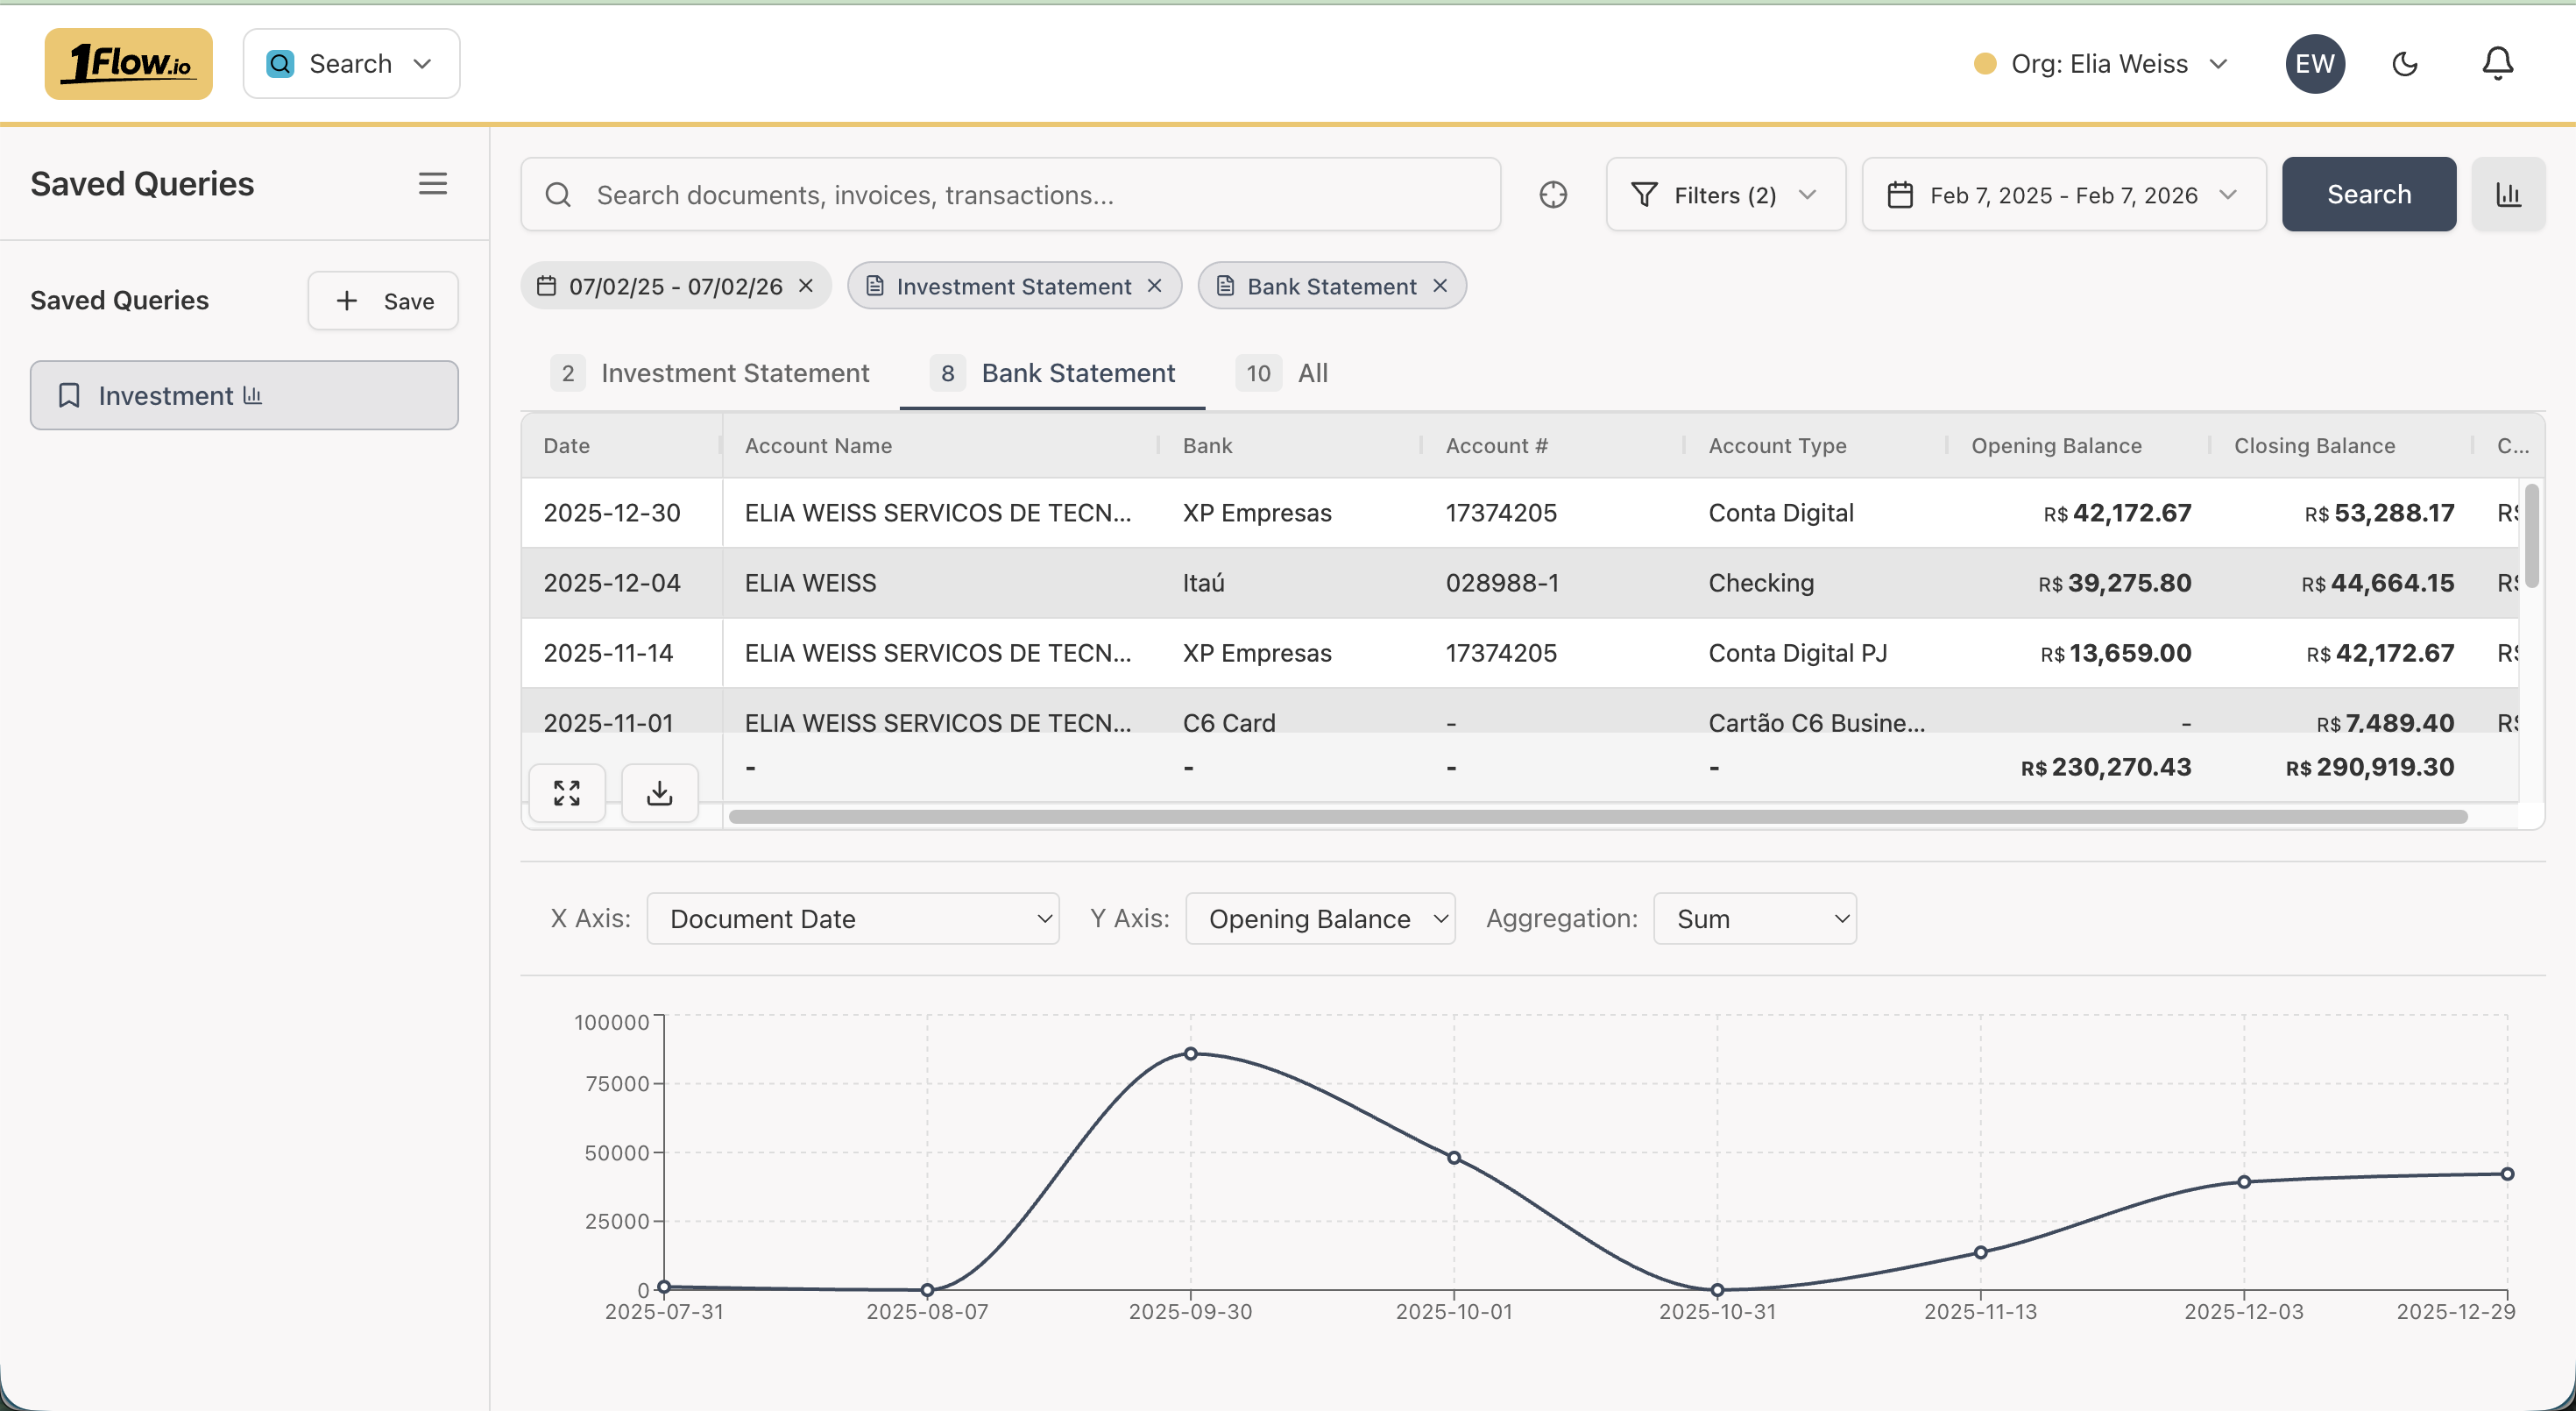Image resolution: width=2576 pixels, height=1411 pixels.
Task: Expand table to fullscreen
Action: pyautogui.click(x=567, y=793)
